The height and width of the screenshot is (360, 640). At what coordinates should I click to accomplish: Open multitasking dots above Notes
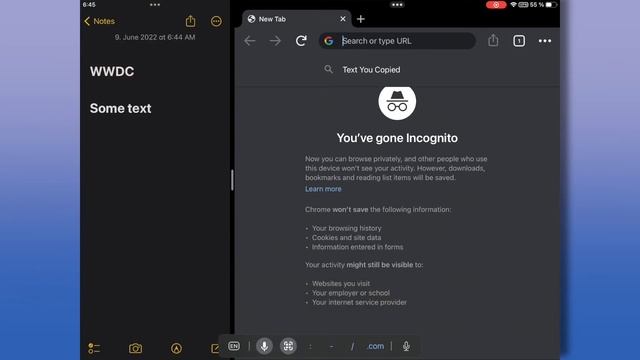point(155,5)
